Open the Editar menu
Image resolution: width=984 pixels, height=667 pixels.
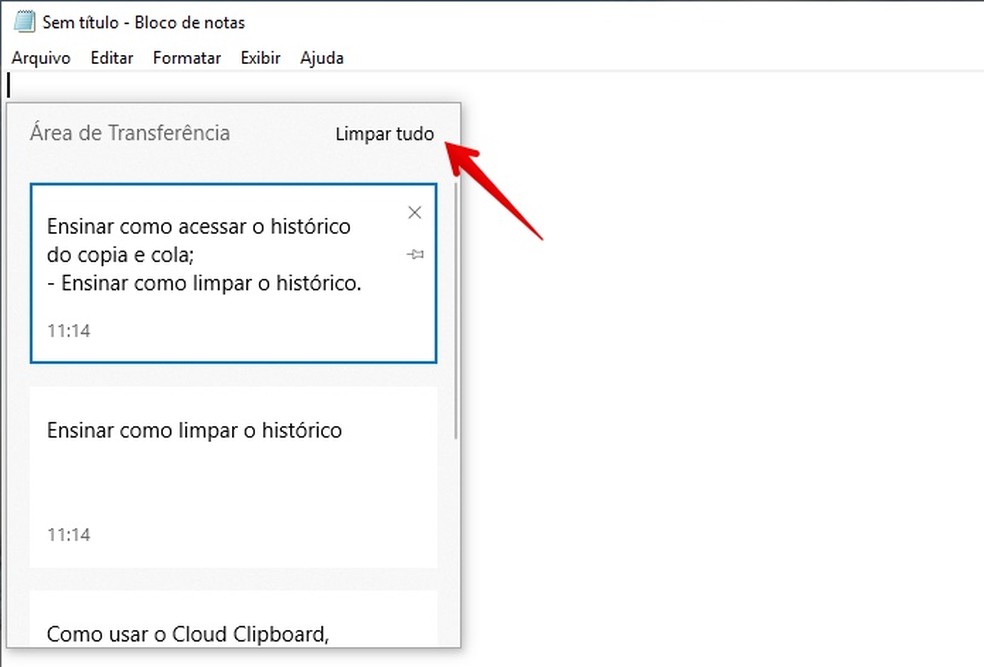pos(112,58)
